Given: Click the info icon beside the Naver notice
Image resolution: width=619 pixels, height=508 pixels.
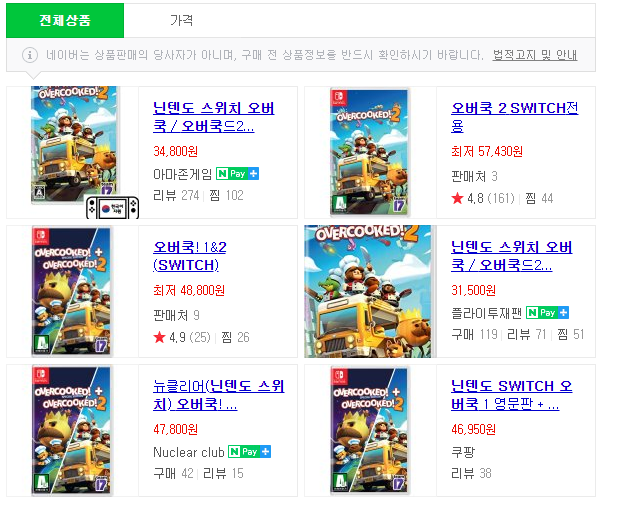Looking at the screenshot, I should pyautogui.click(x=30, y=55).
